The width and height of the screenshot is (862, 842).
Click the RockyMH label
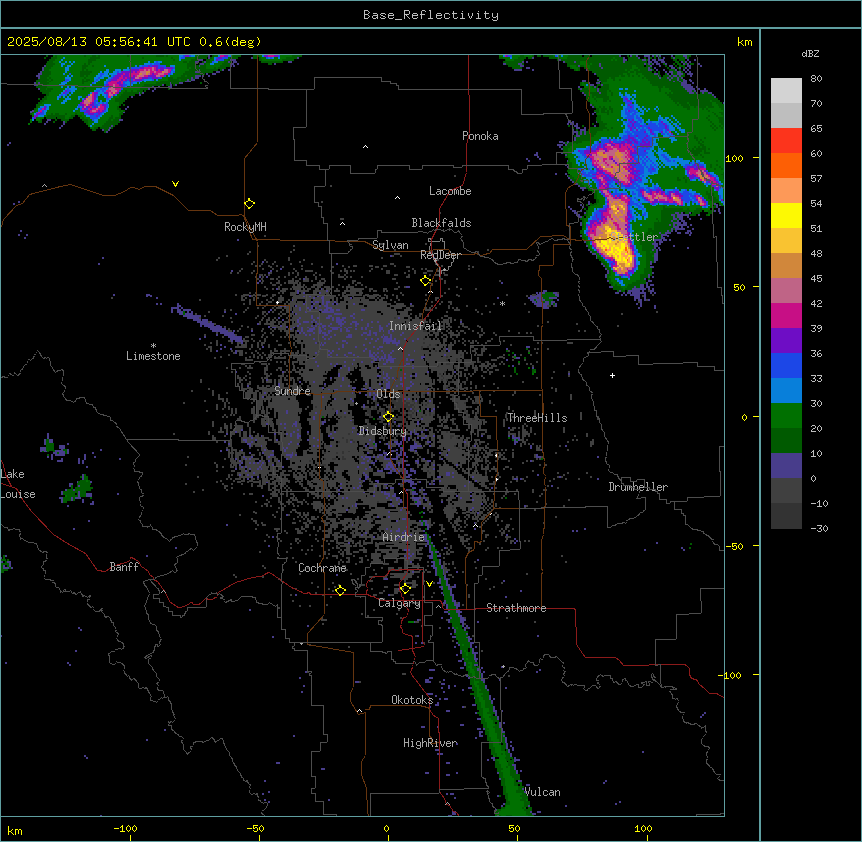tap(245, 227)
